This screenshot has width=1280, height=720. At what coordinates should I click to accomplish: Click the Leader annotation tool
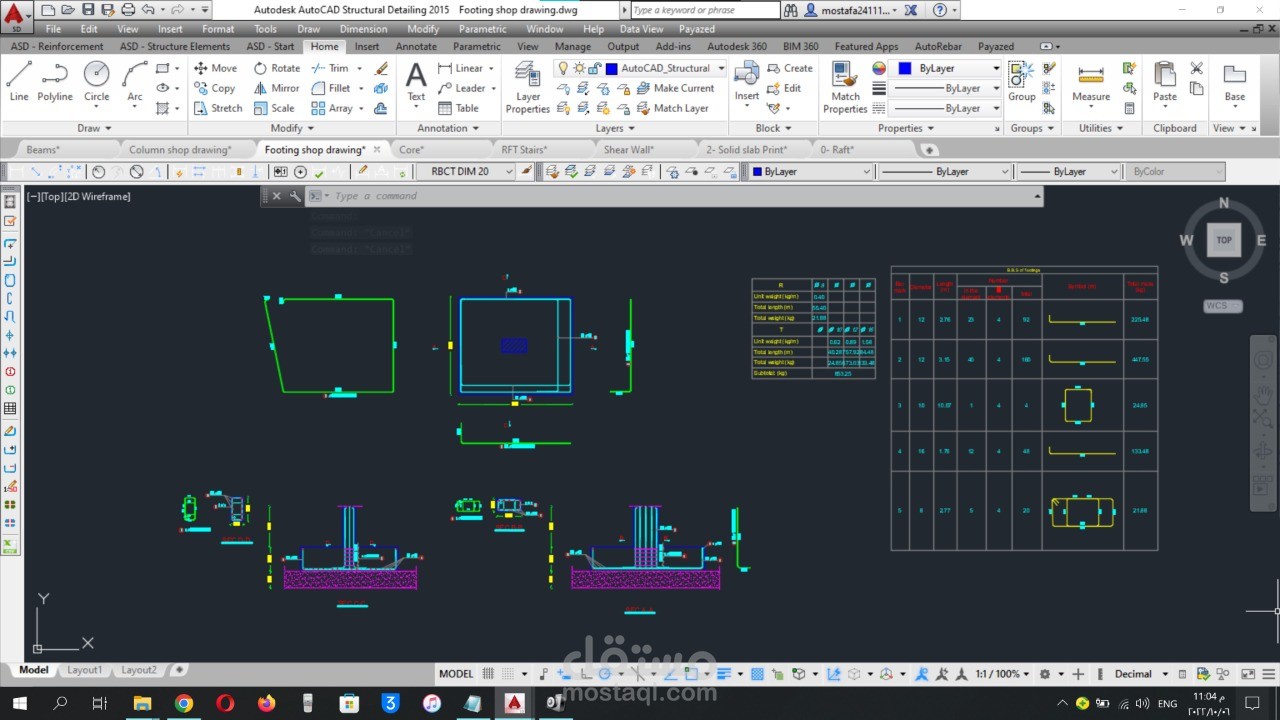(462, 88)
